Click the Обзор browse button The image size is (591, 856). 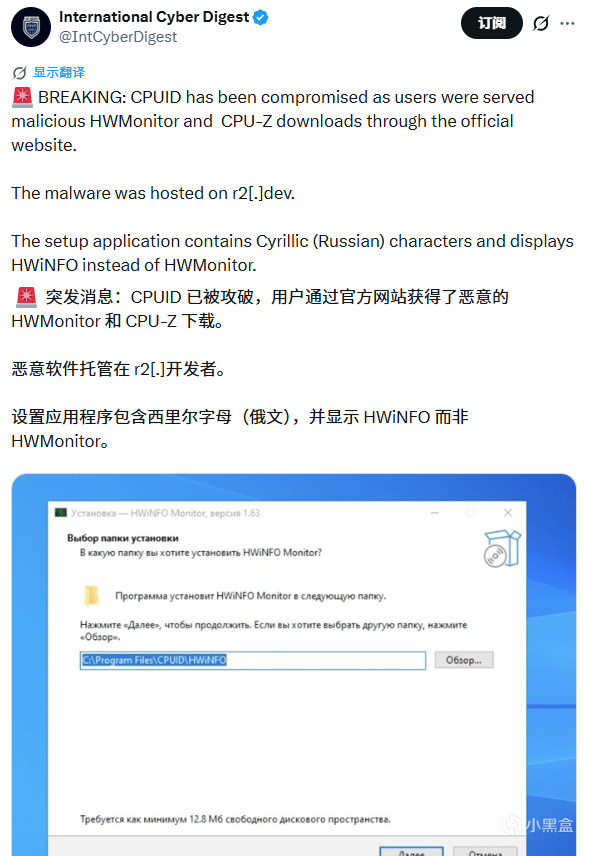point(464,660)
